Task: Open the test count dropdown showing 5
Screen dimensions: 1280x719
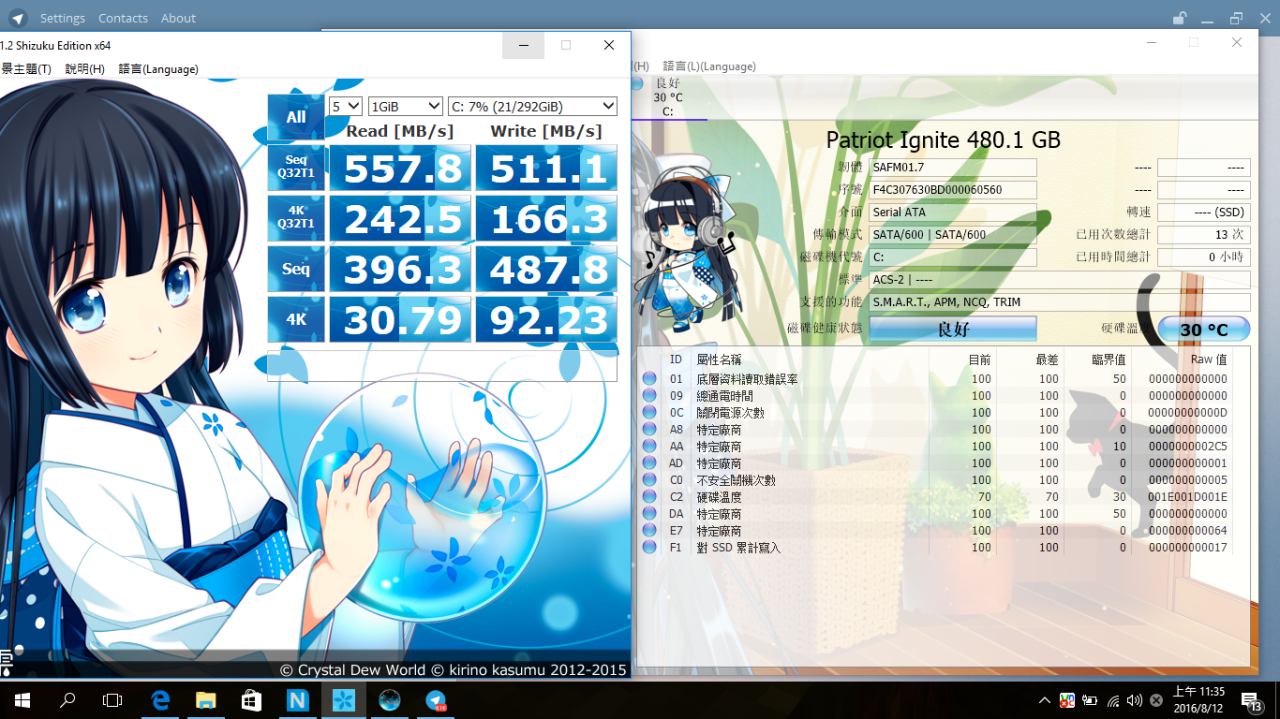Action: pos(345,106)
